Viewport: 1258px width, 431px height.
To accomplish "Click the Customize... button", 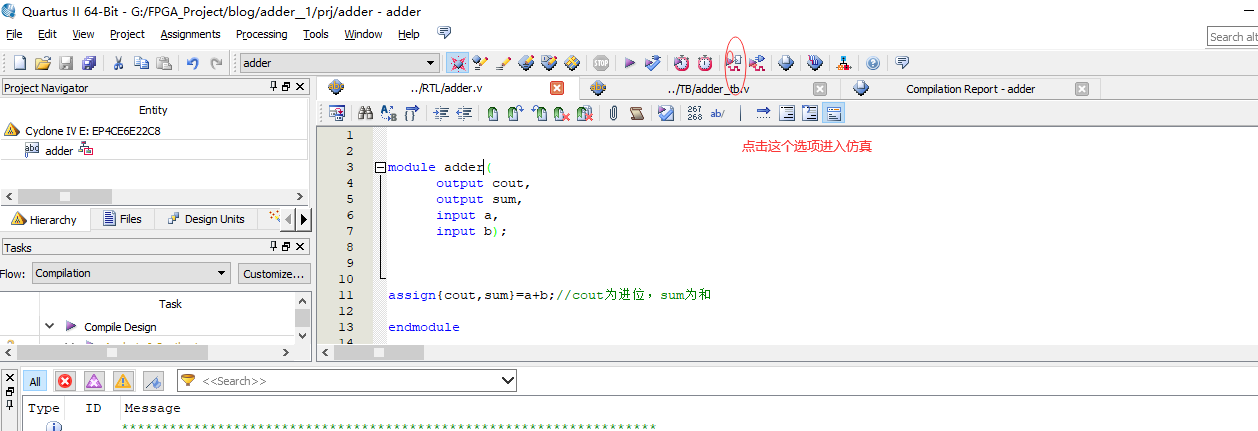I will tap(274, 273).
